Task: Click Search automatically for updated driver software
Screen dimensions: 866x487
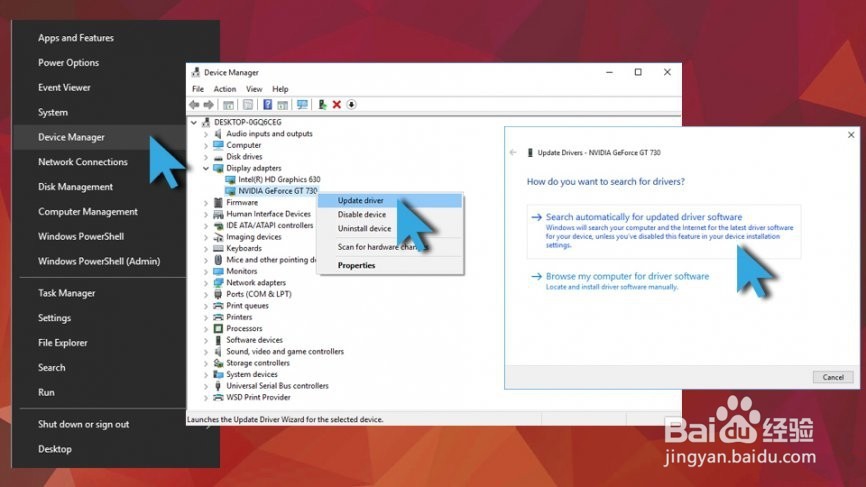Action: click(663, 231)
